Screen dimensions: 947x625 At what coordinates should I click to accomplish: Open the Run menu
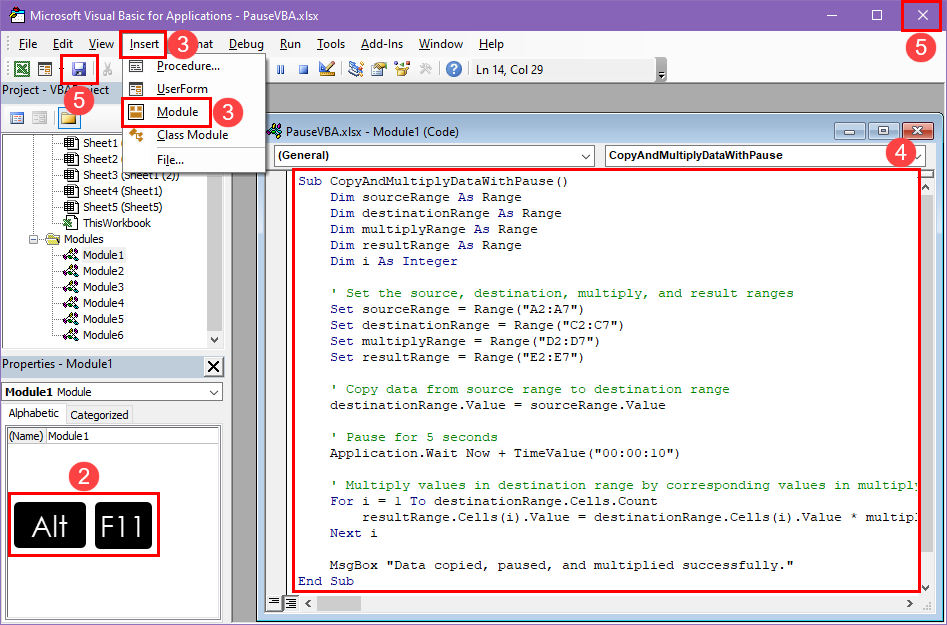[290, 44]
